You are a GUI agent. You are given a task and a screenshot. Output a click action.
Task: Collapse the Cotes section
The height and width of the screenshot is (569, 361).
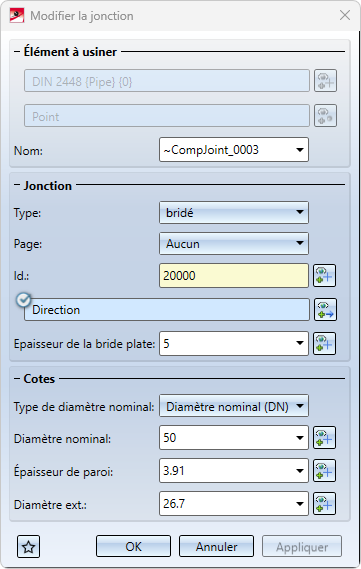(x=17, y=378)
